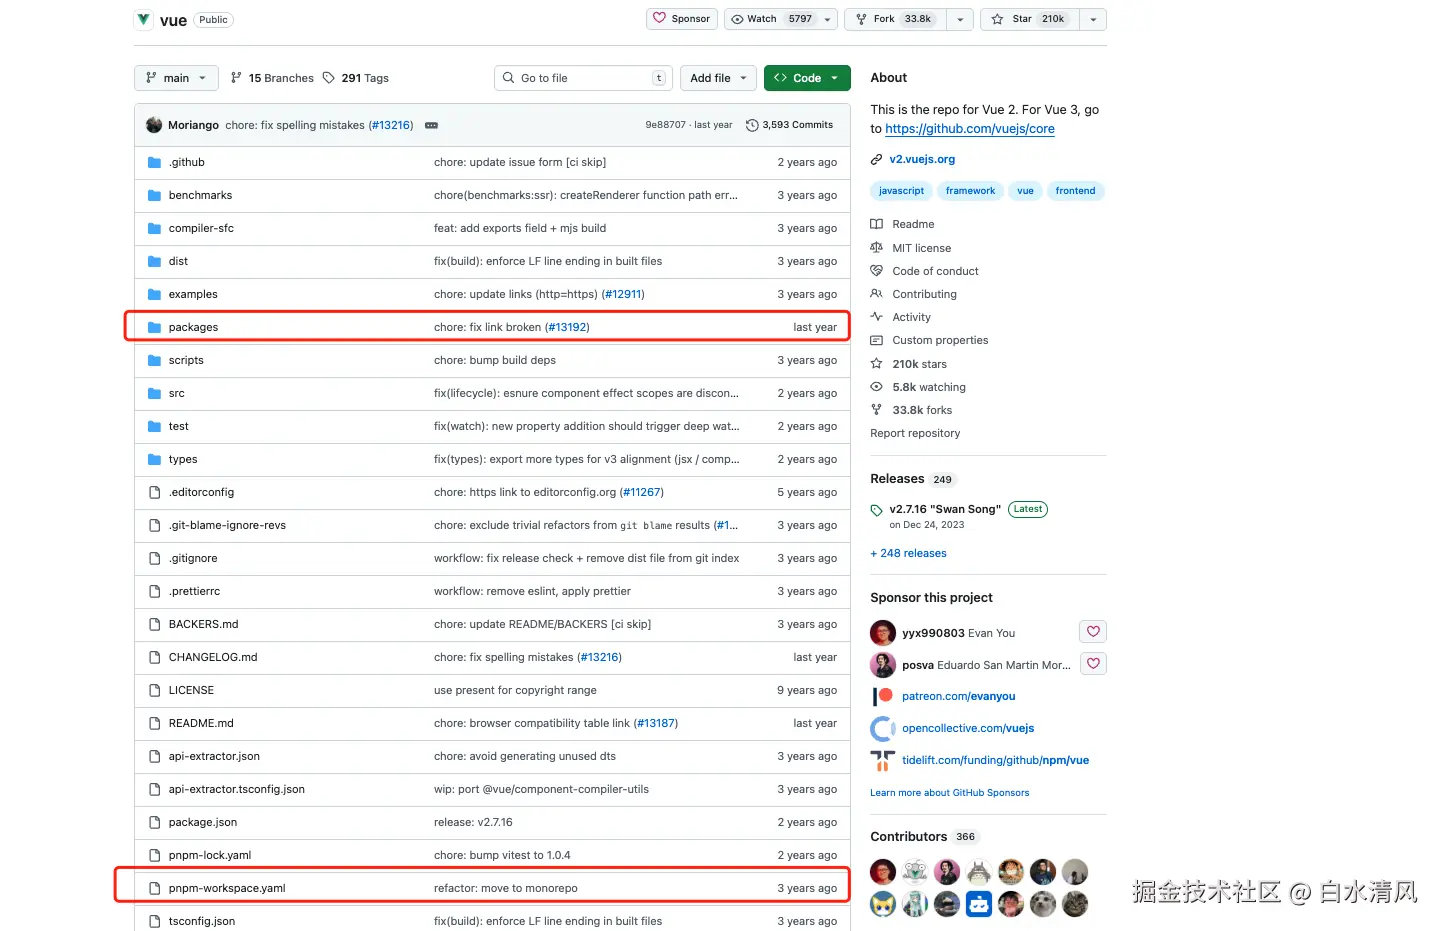
Task: Open the benchmarks folder icon
Action: click(x=154, y=195)
